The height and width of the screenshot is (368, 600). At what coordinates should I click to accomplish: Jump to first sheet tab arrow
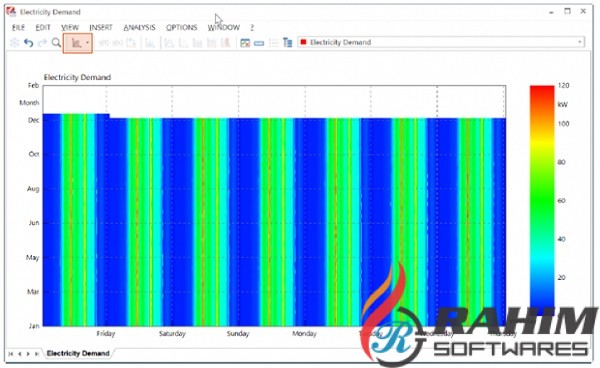11,354
